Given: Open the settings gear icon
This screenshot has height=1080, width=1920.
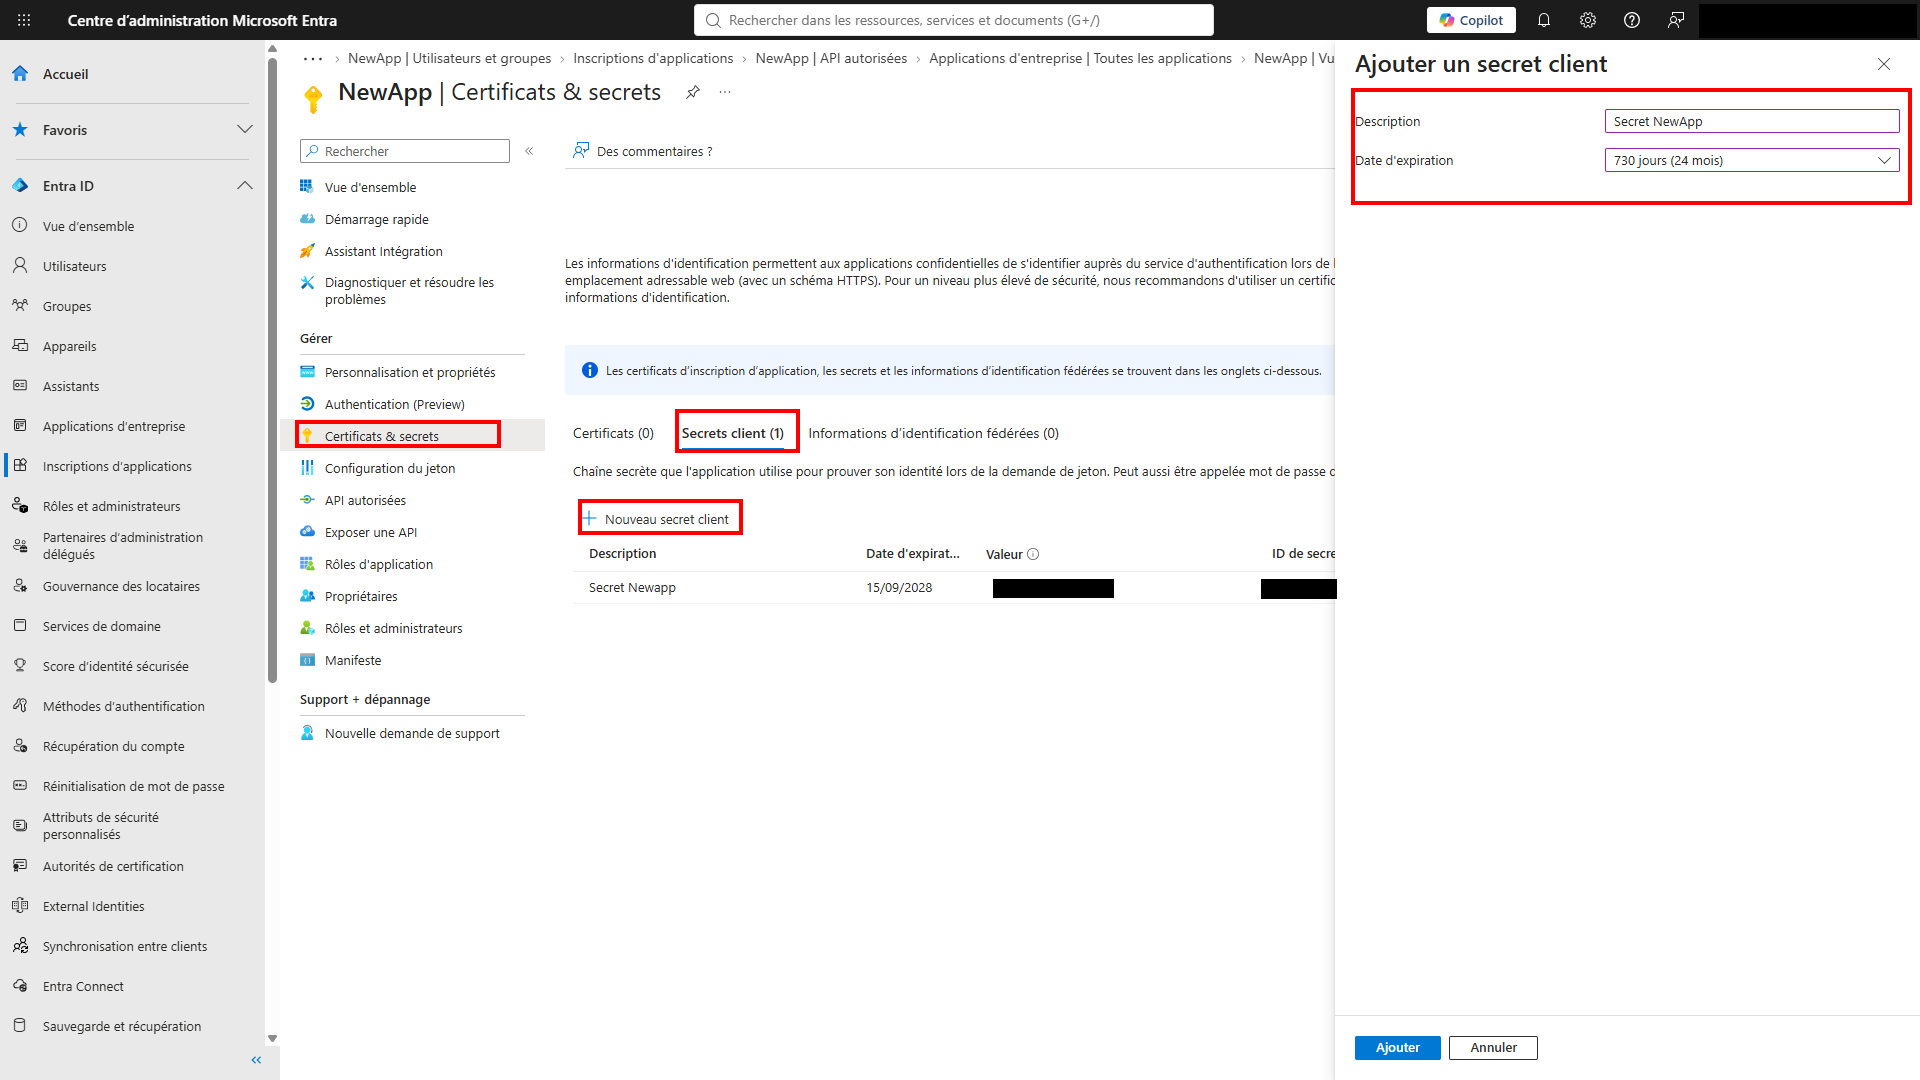Looking at the screenshot, I should (x=1588, y=20).
